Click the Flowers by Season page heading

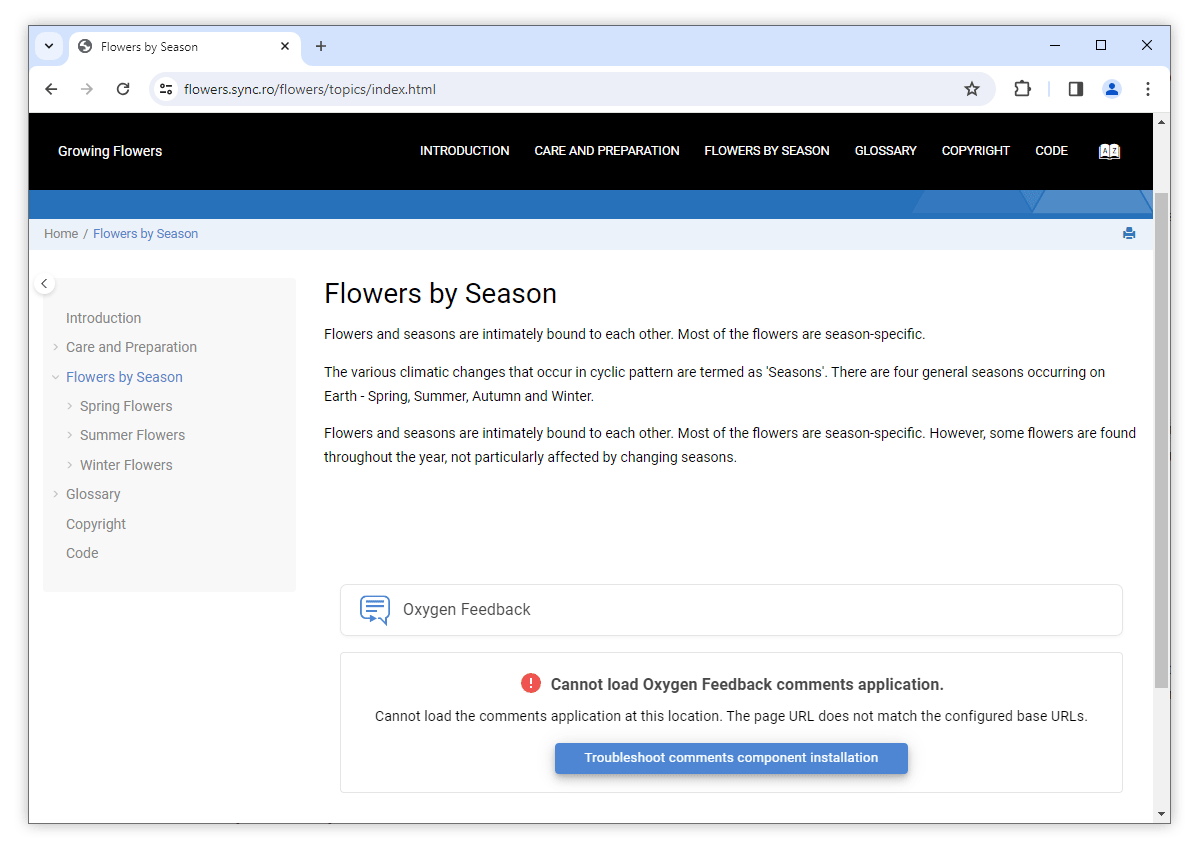440,293
